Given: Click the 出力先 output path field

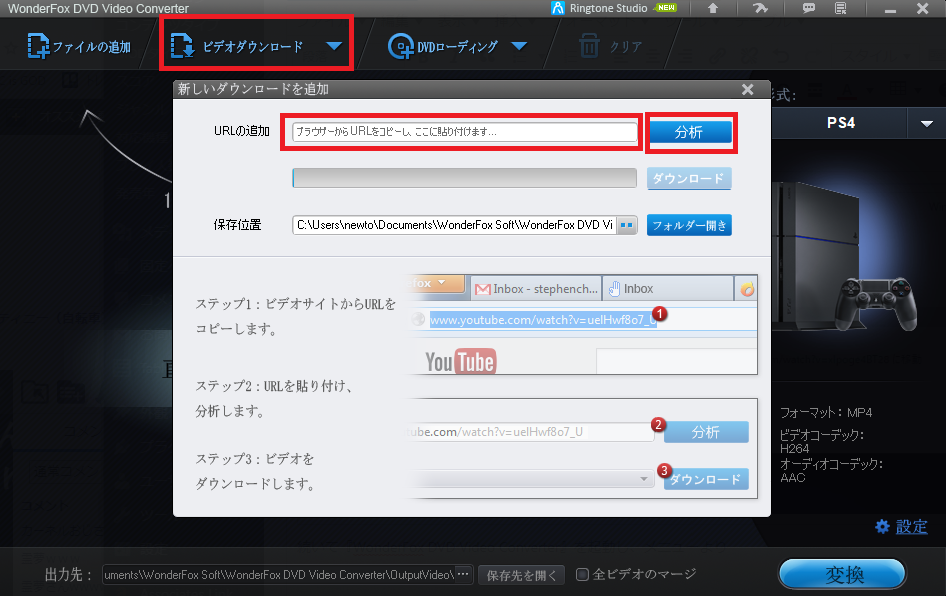Looking at the screenshot, I should (278, 574).
